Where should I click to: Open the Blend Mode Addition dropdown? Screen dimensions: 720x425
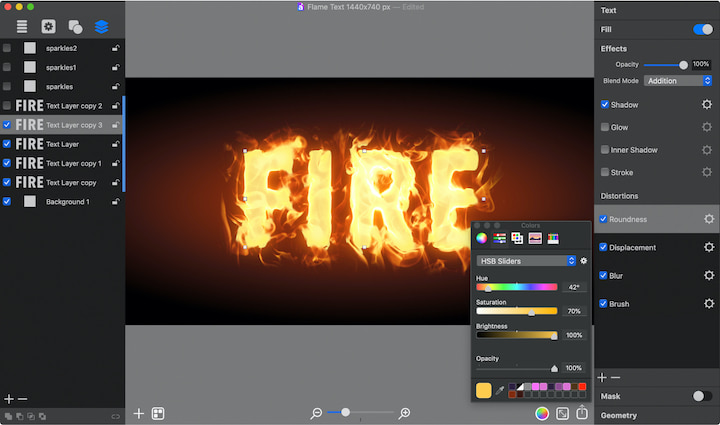(678, 81)
